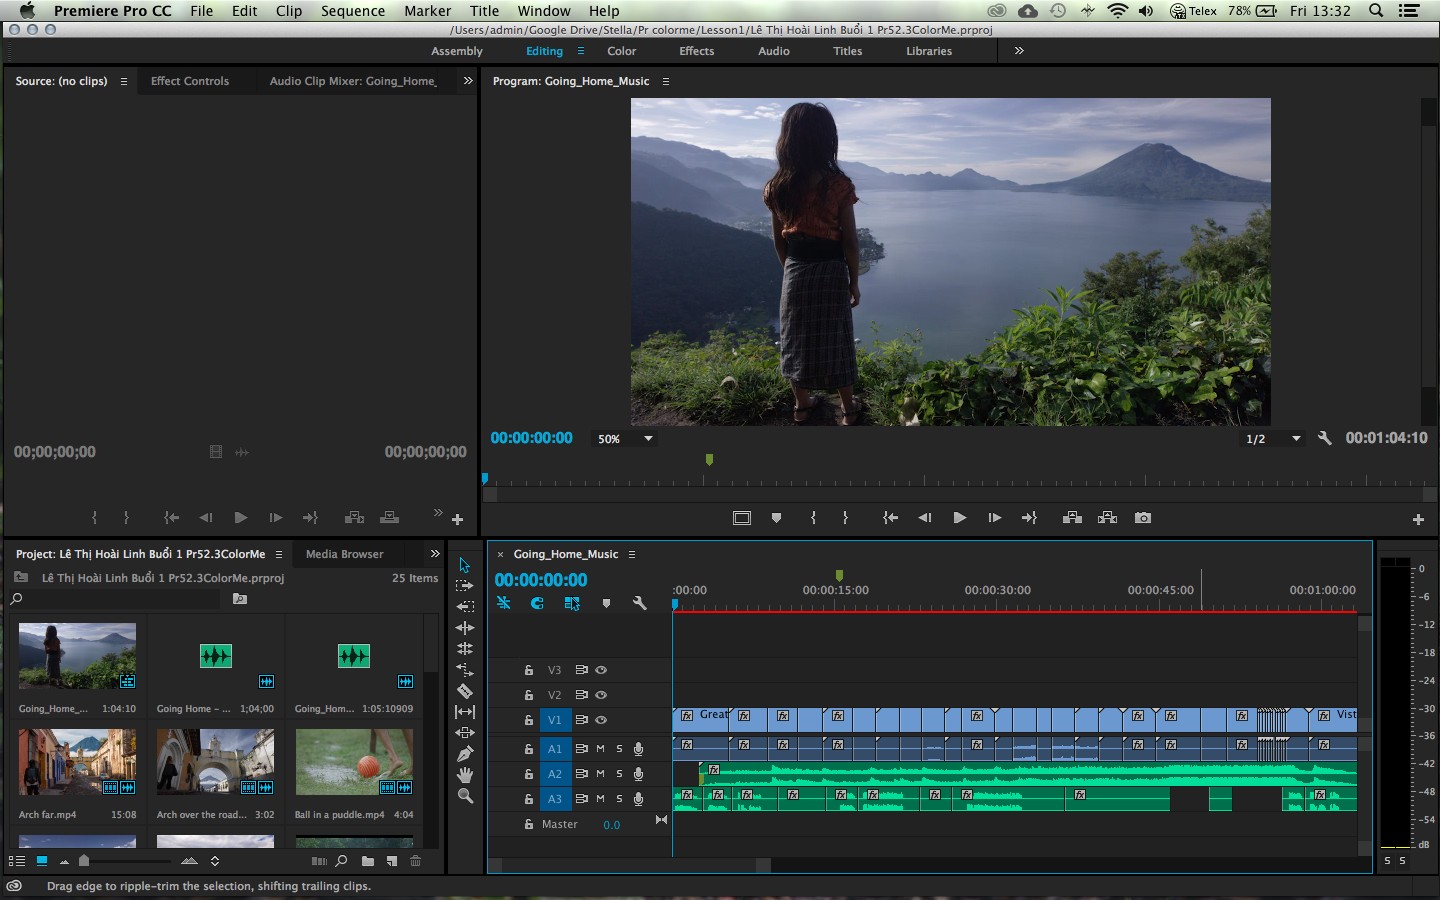Switch to Audio workspace
The image size is (1440, 900).
point(773,51)
